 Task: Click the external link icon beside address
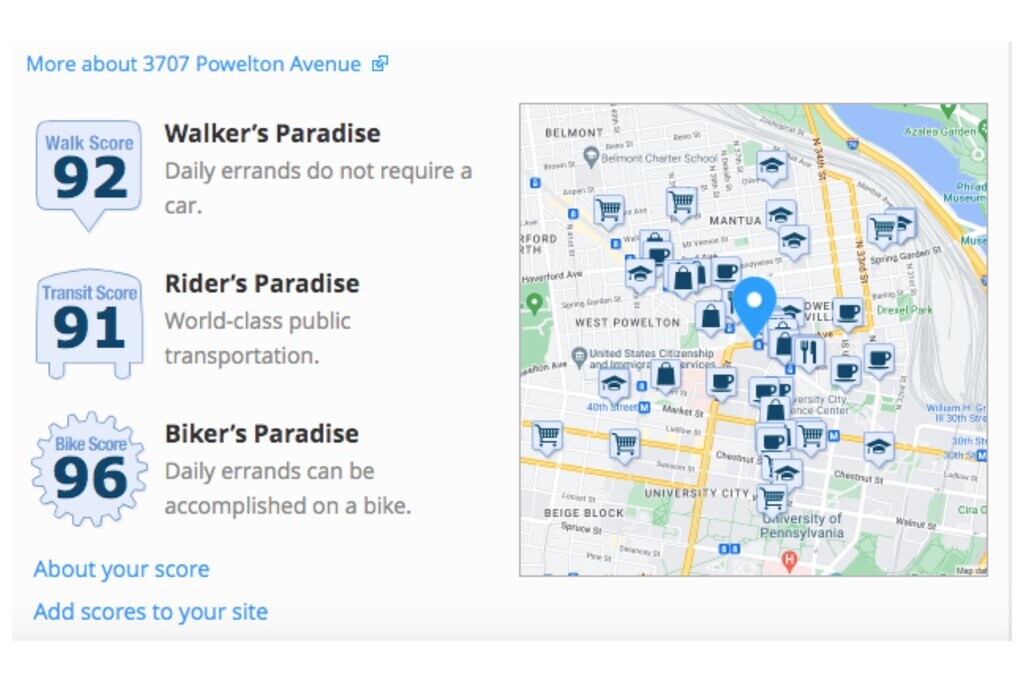[379, 64]
